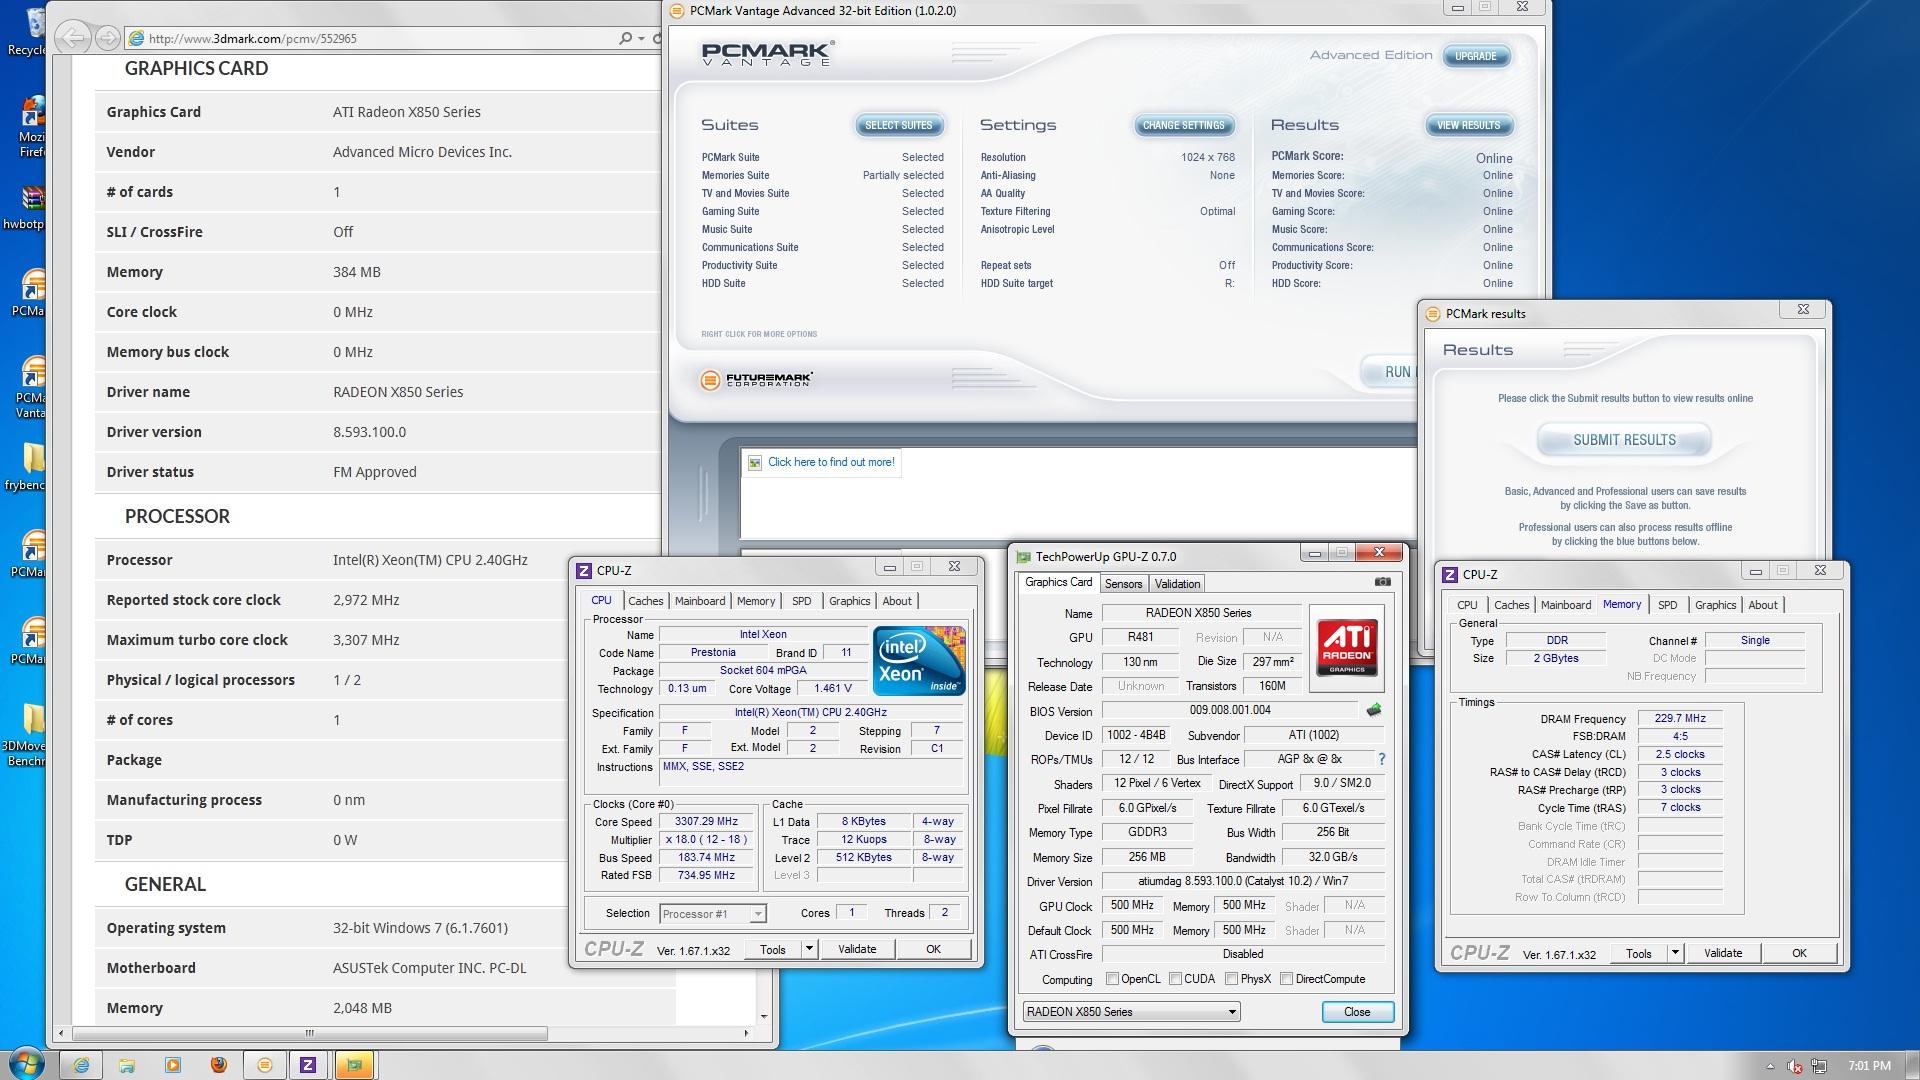This screenshot has width=1920, height=1080.
Task: Open the Caches tab in left CPU-Z window
Action: [646, 601]
